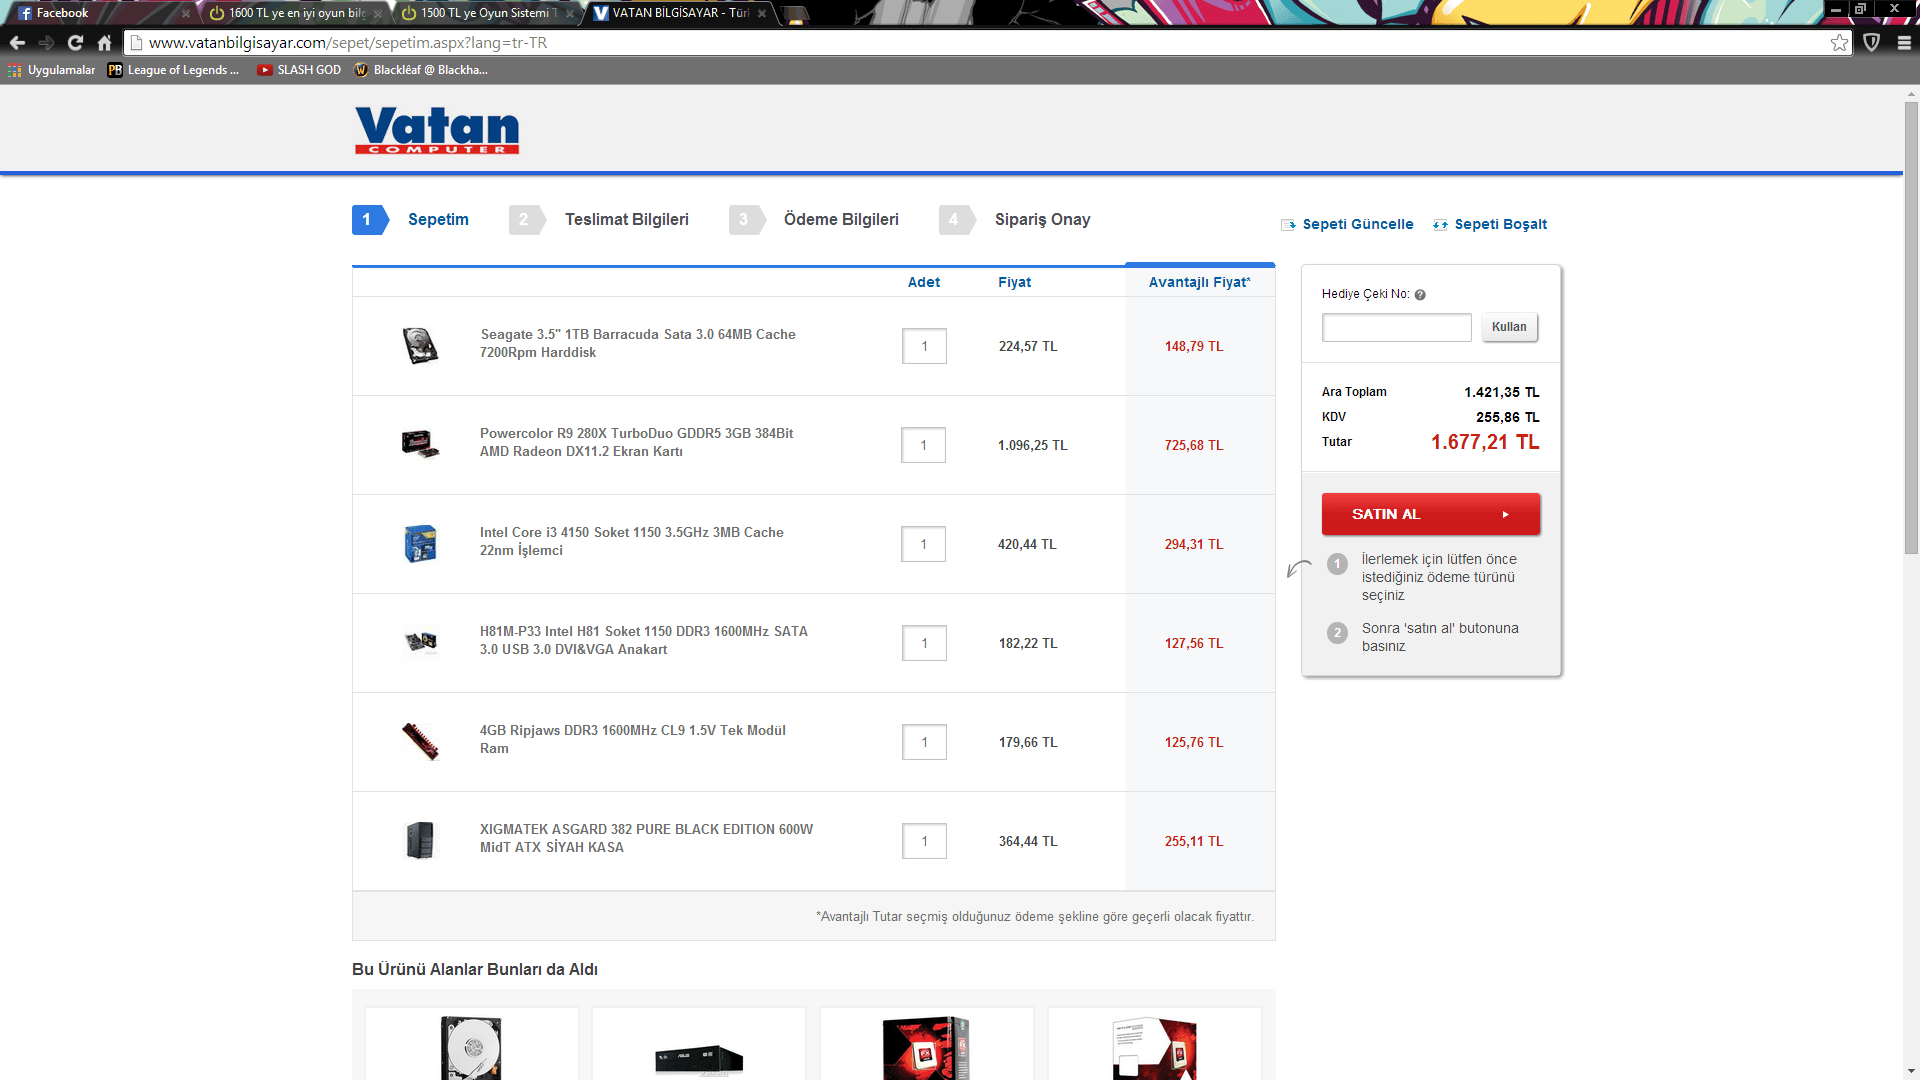Open the Powercolor R9 280X product image
The image size is (1920, 1080).
420,444
